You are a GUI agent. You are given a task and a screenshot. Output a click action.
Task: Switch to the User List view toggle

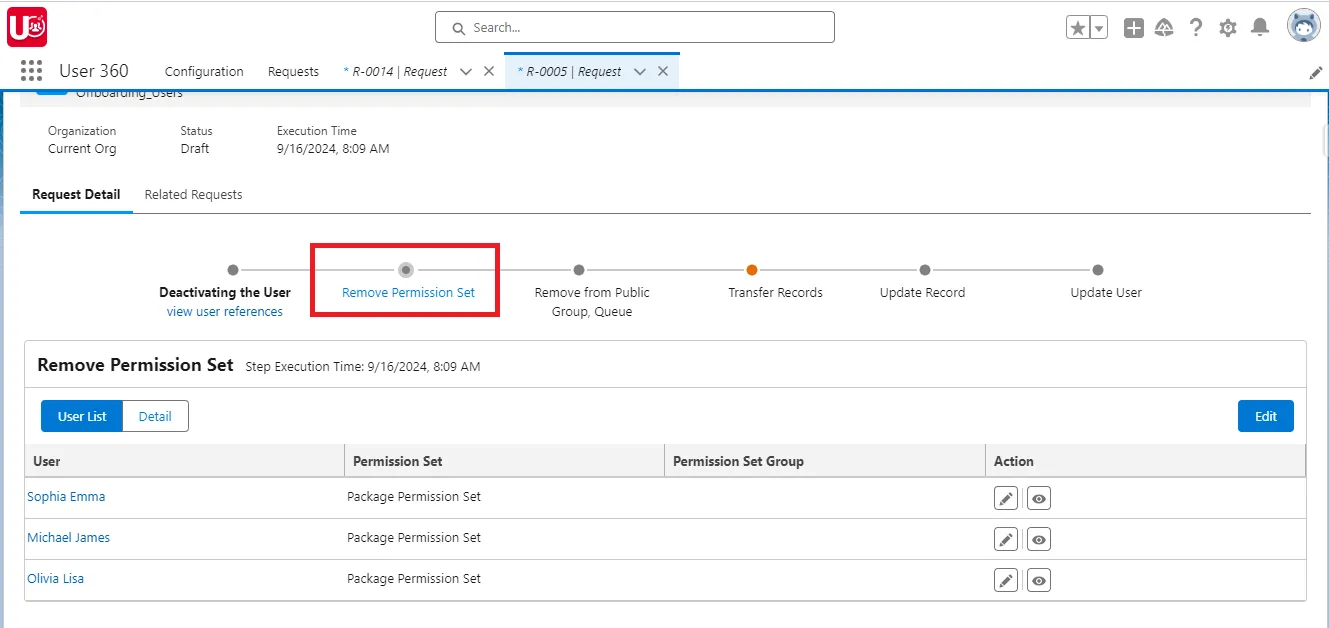(x=81, y=416)
